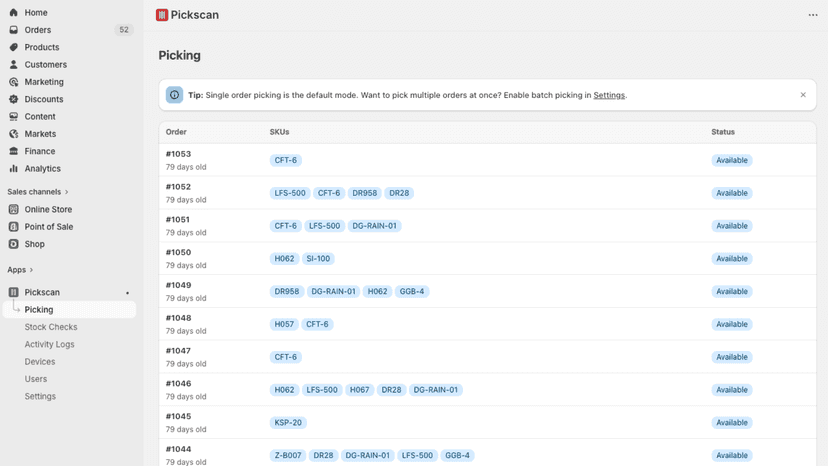Click the Pickscan app icon in sidebar
Viewport: 828px width, 466px height.
coord(14,292)
